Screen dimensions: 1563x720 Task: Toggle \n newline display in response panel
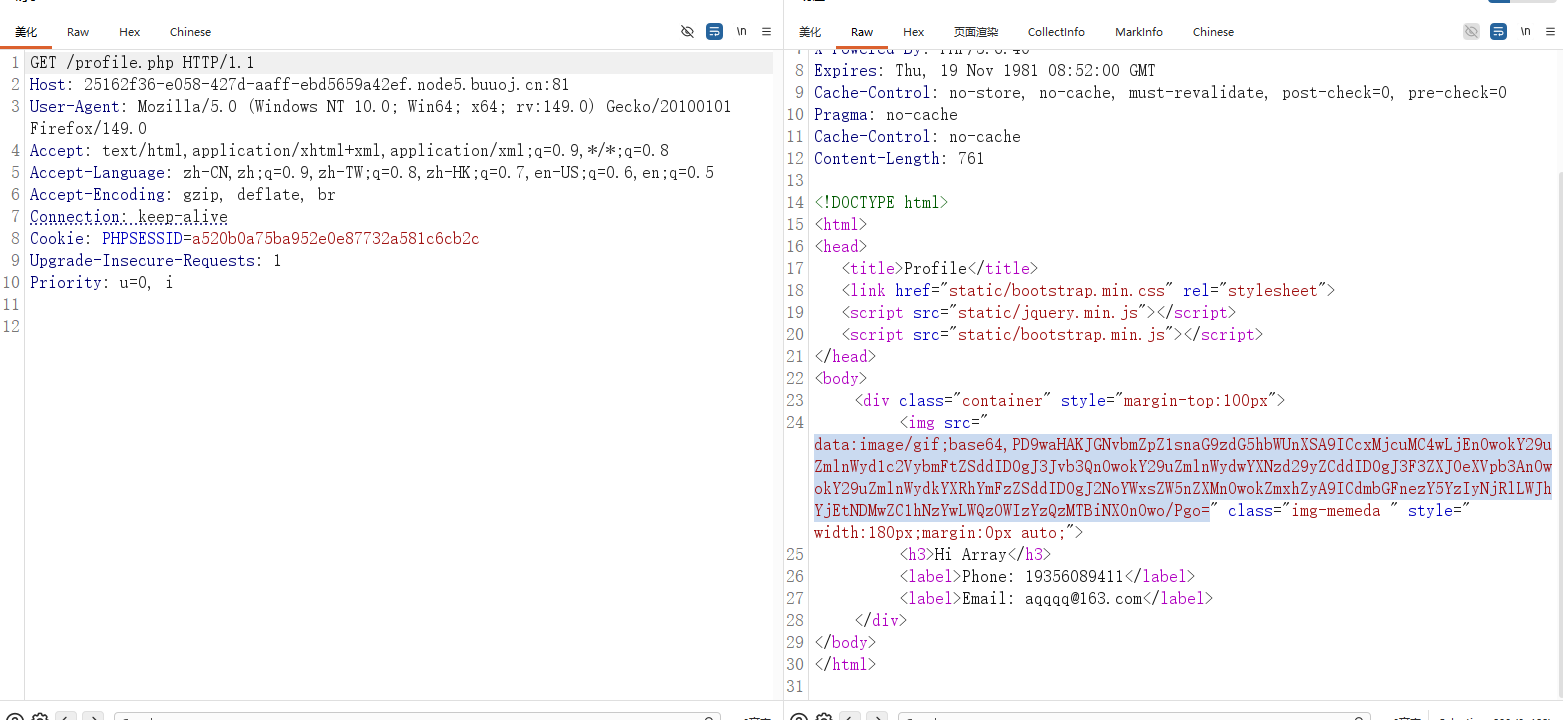click(x=1525, y=32)
